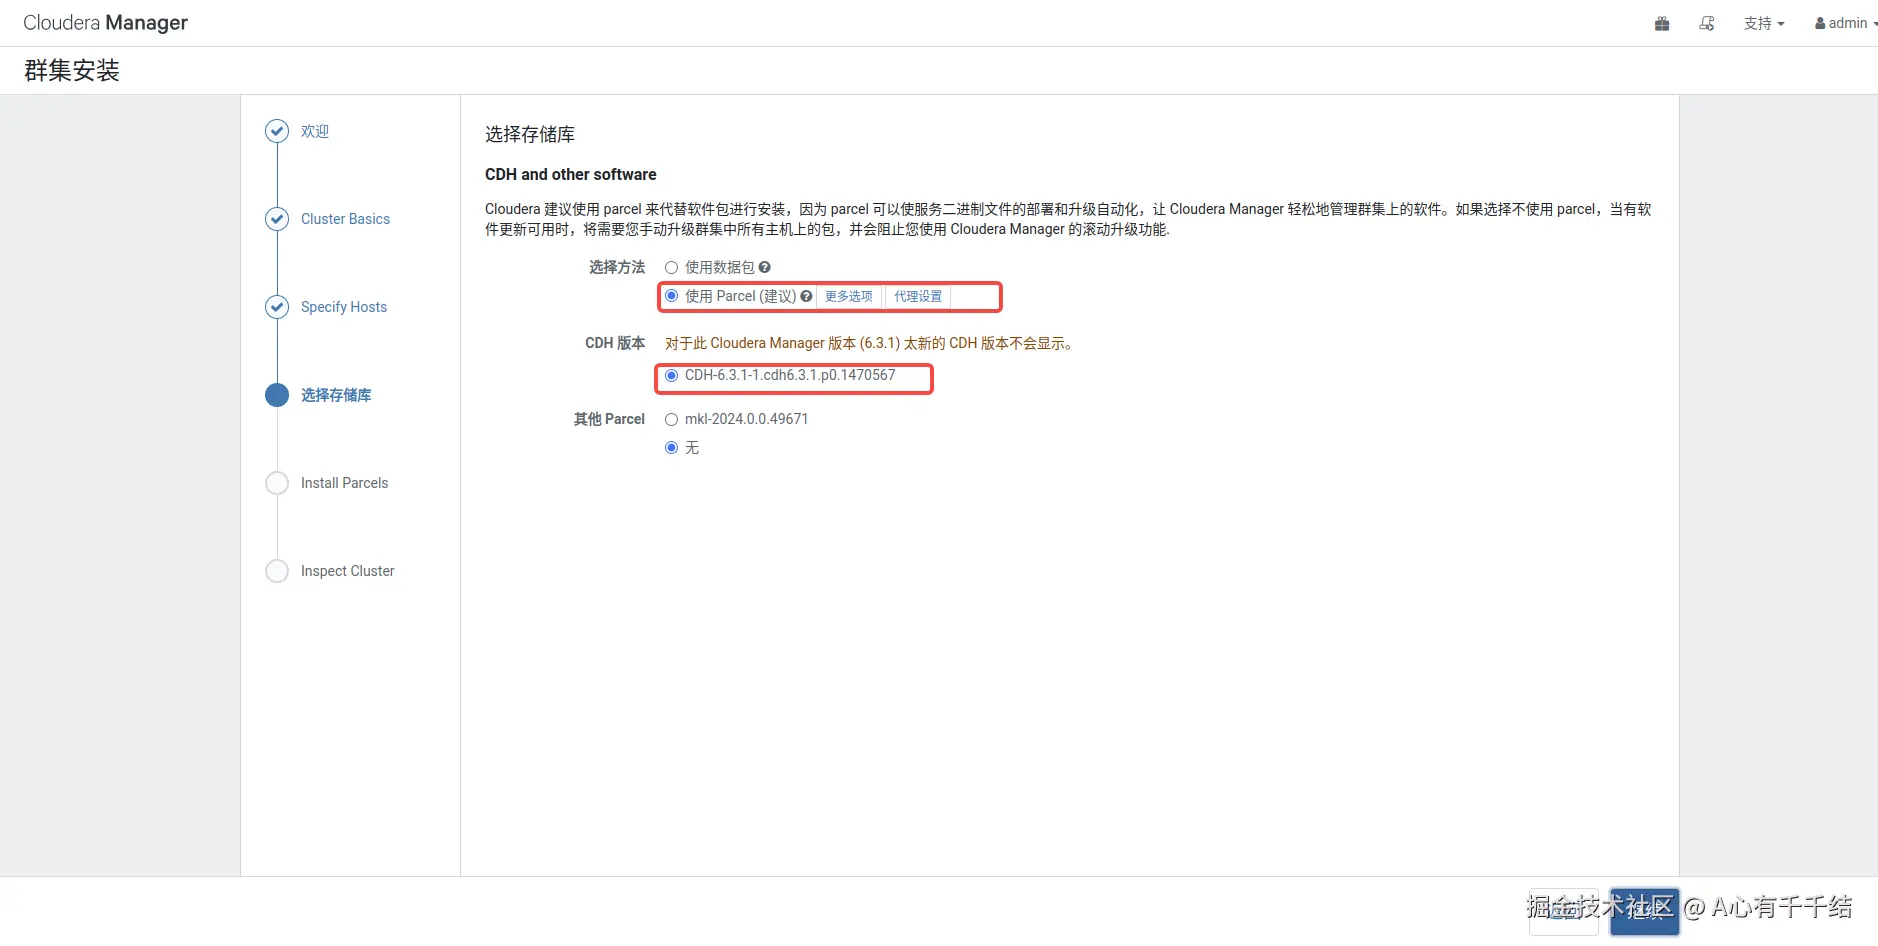Image resolution: width=1878 pixels, height=946 pixels.
Task: Select the mkl-2024.0.0.49671 parcel radio
Action: pyautogui.click(x=672, y=419)
